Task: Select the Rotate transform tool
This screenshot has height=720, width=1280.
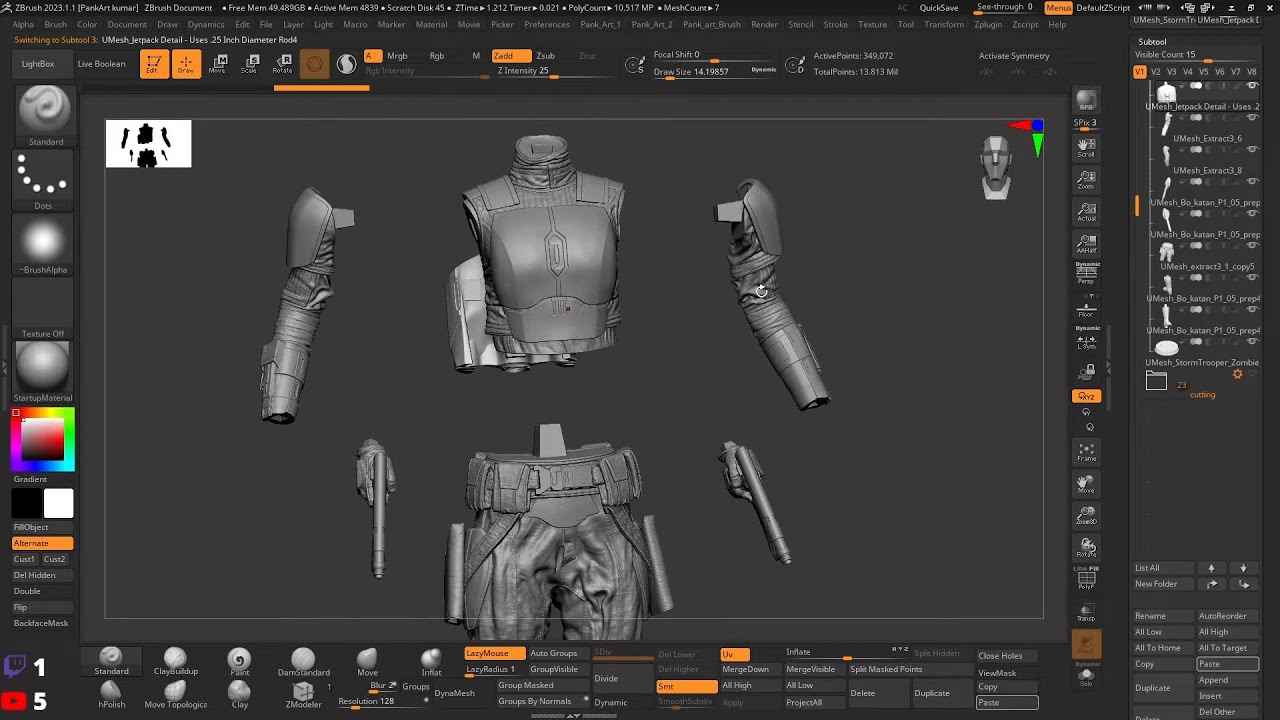Action: [x=283, y=64]
